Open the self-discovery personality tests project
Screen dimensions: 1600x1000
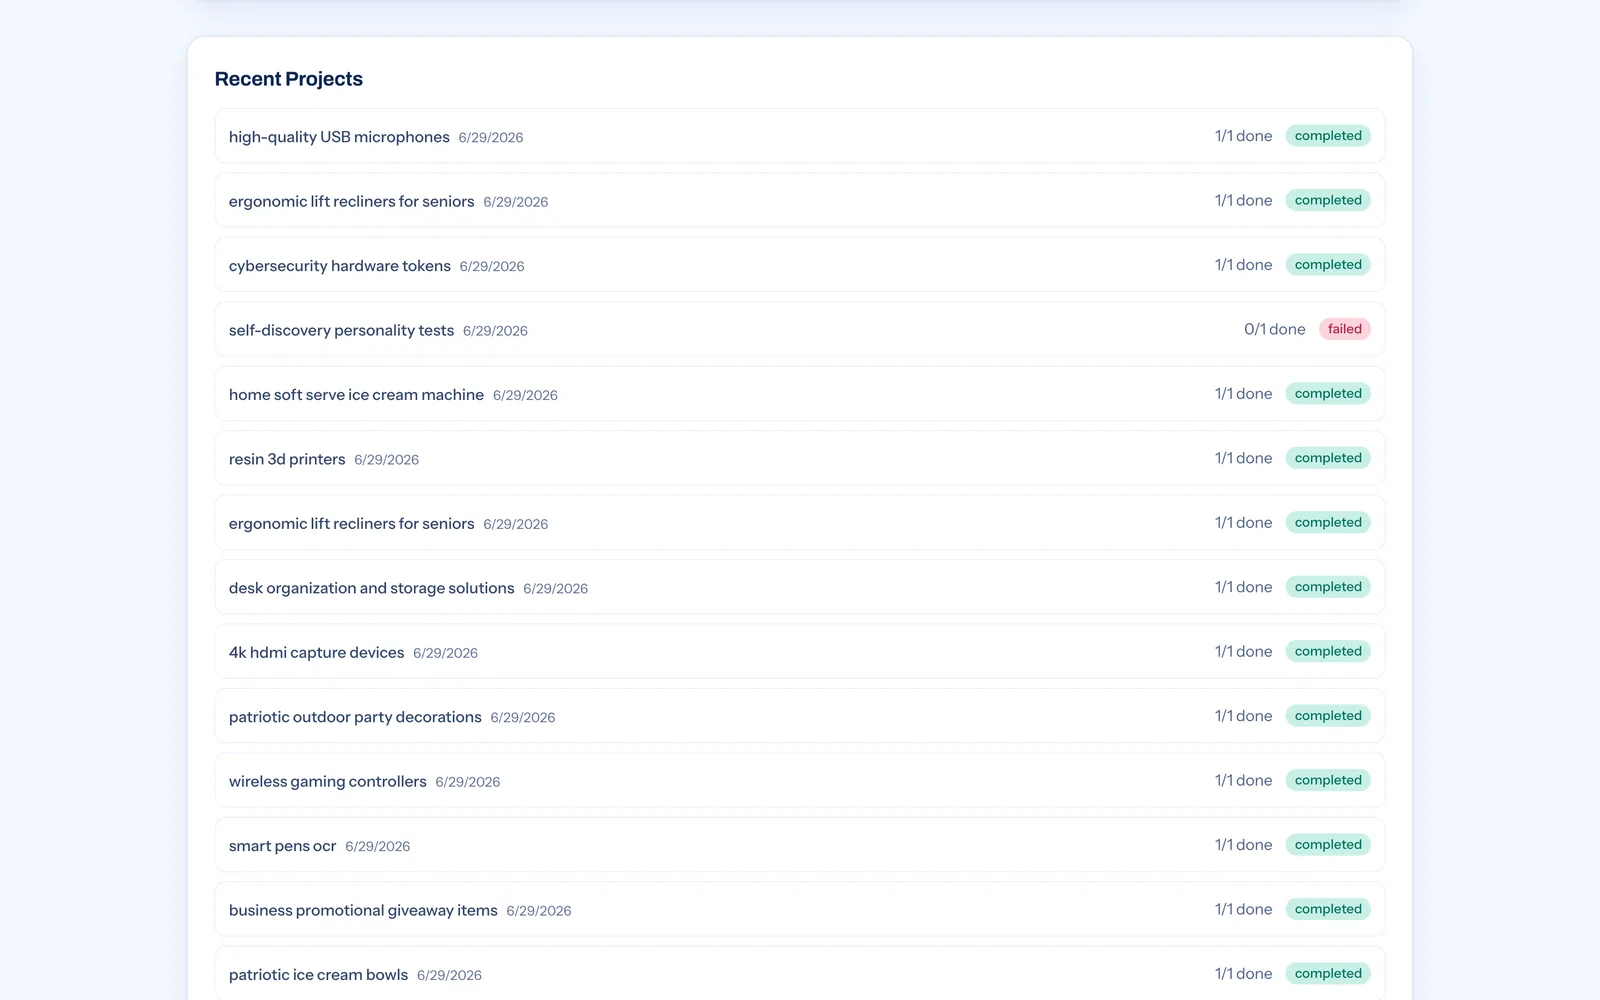[799, 329]
